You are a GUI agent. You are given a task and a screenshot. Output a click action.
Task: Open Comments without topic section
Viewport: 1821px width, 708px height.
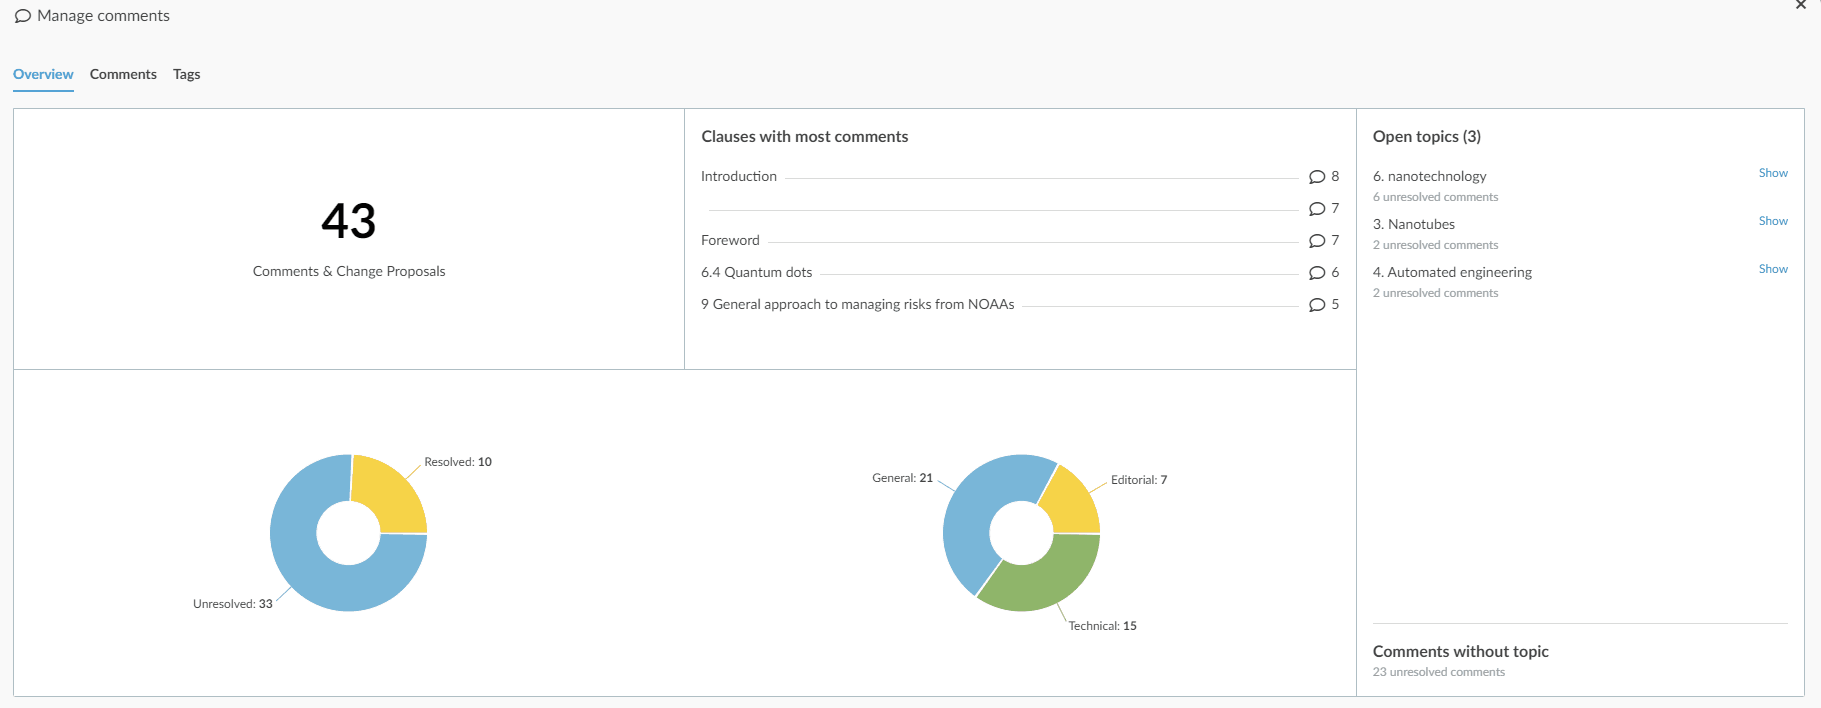[x=1461, y=651]
